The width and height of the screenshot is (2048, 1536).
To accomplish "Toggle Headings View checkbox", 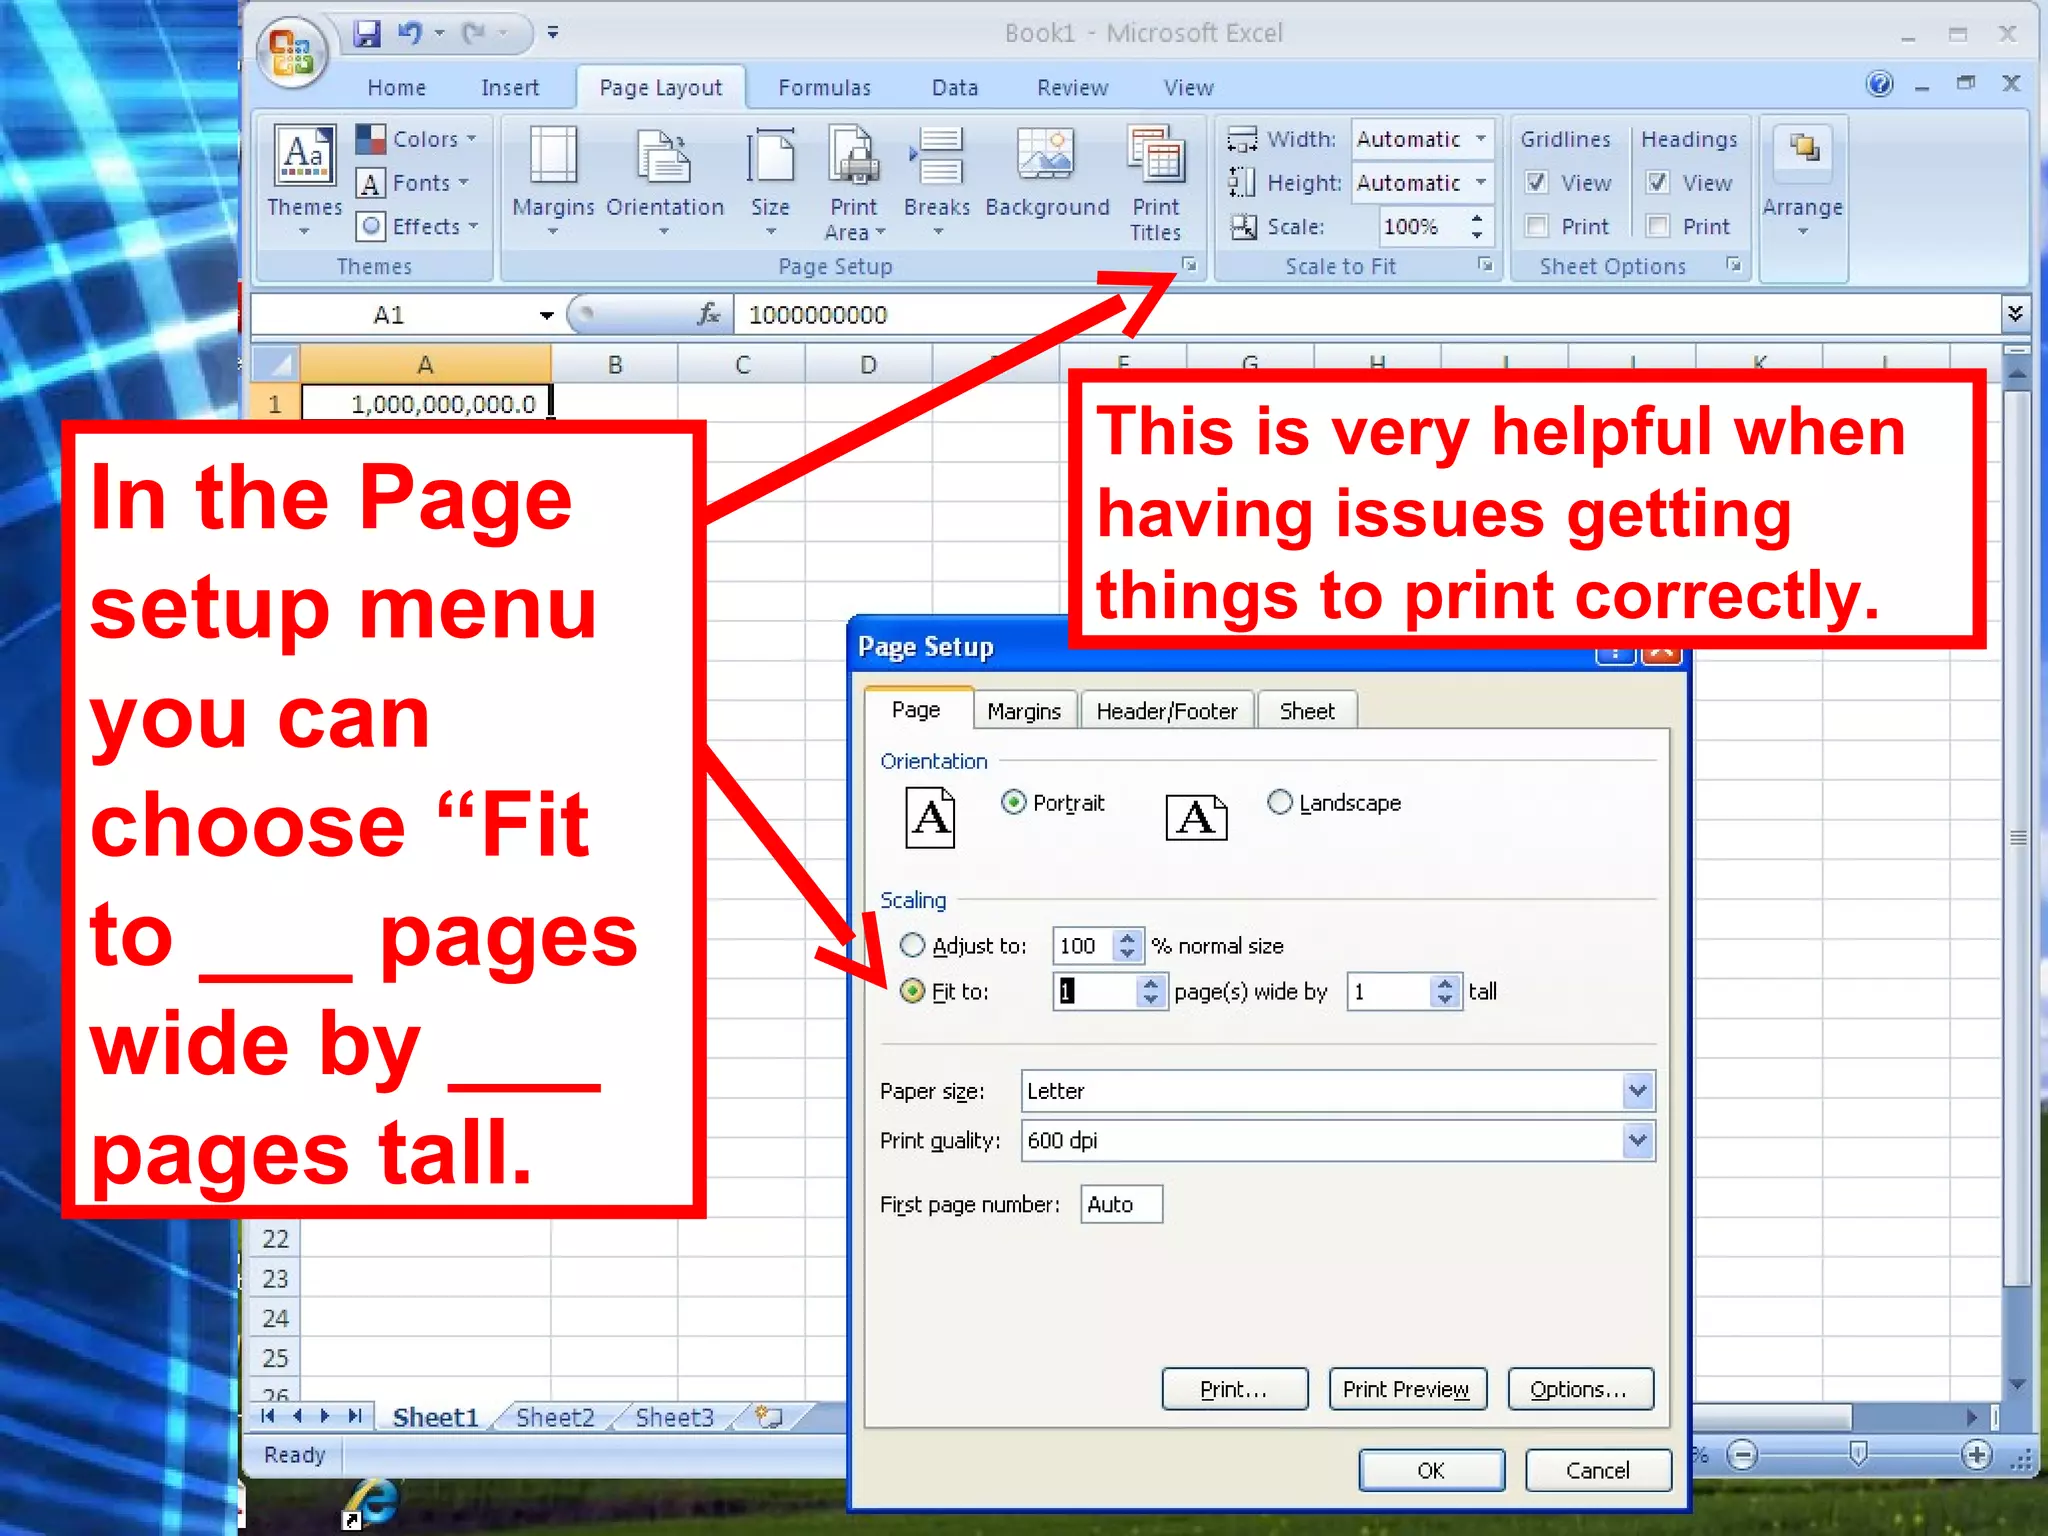I will tap(1658, 182).
